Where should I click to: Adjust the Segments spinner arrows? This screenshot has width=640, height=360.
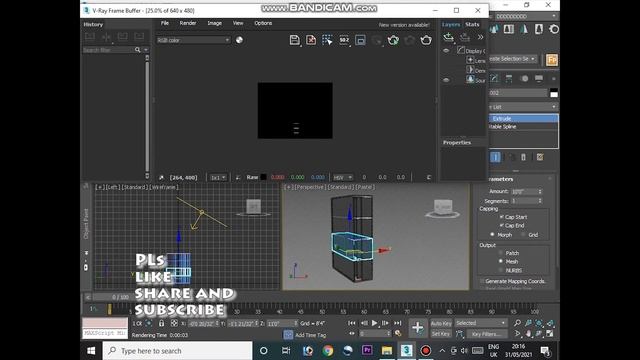point(540,201)
